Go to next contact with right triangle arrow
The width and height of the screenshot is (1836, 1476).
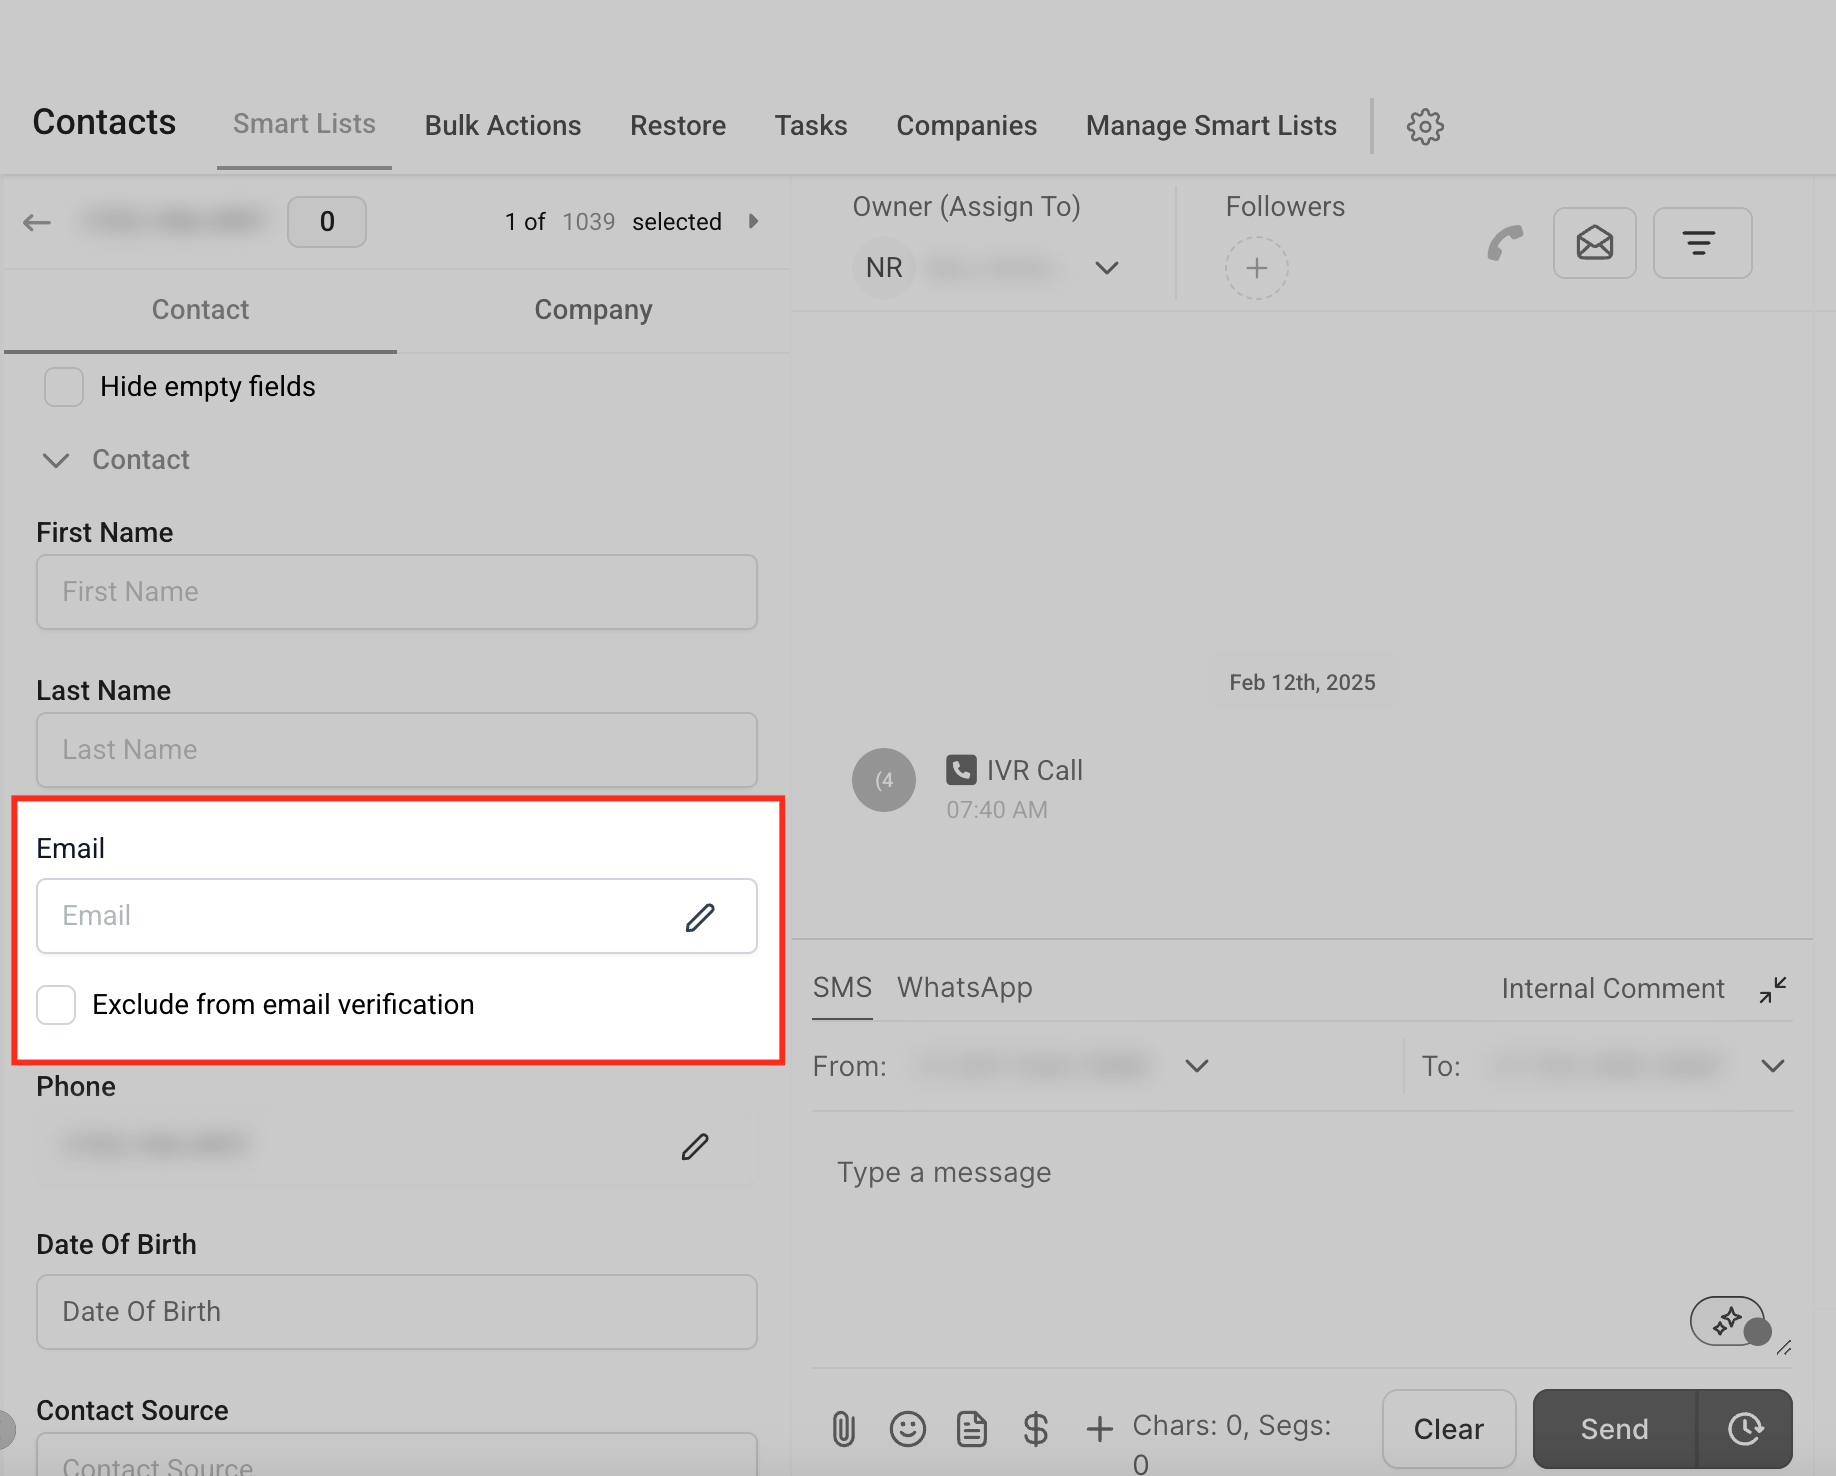click(x=754, y=221)
